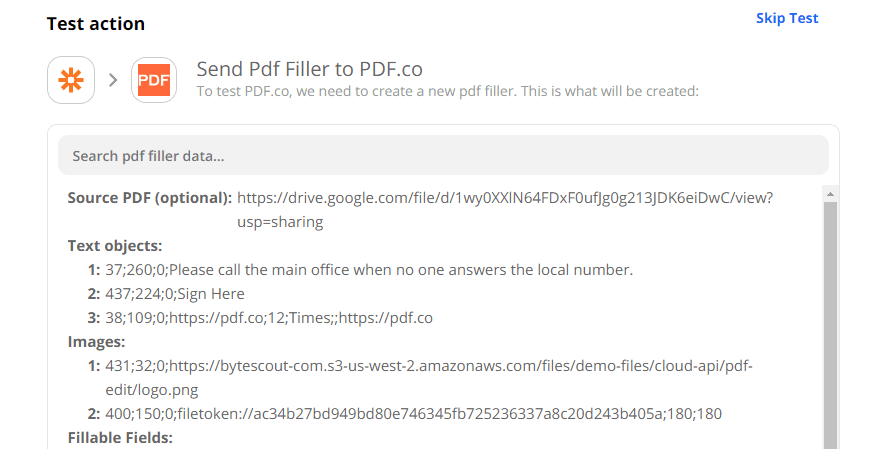Select the Fillable Fields section label
The width and height of the screenshot is (885, 449).
coord(120,438)
